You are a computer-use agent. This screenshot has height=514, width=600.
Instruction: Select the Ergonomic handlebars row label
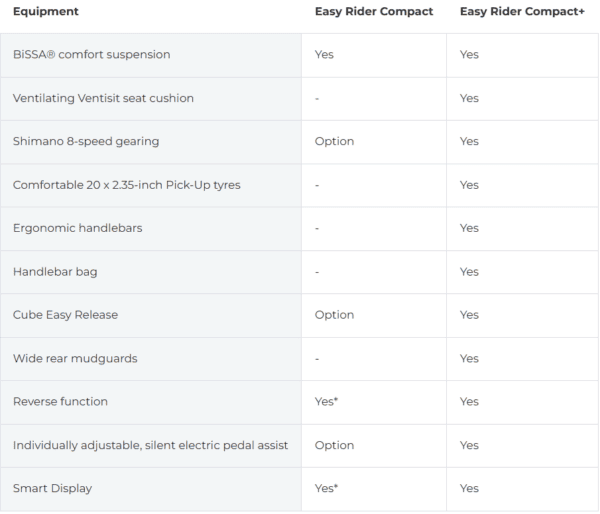(x=78, y=228)
